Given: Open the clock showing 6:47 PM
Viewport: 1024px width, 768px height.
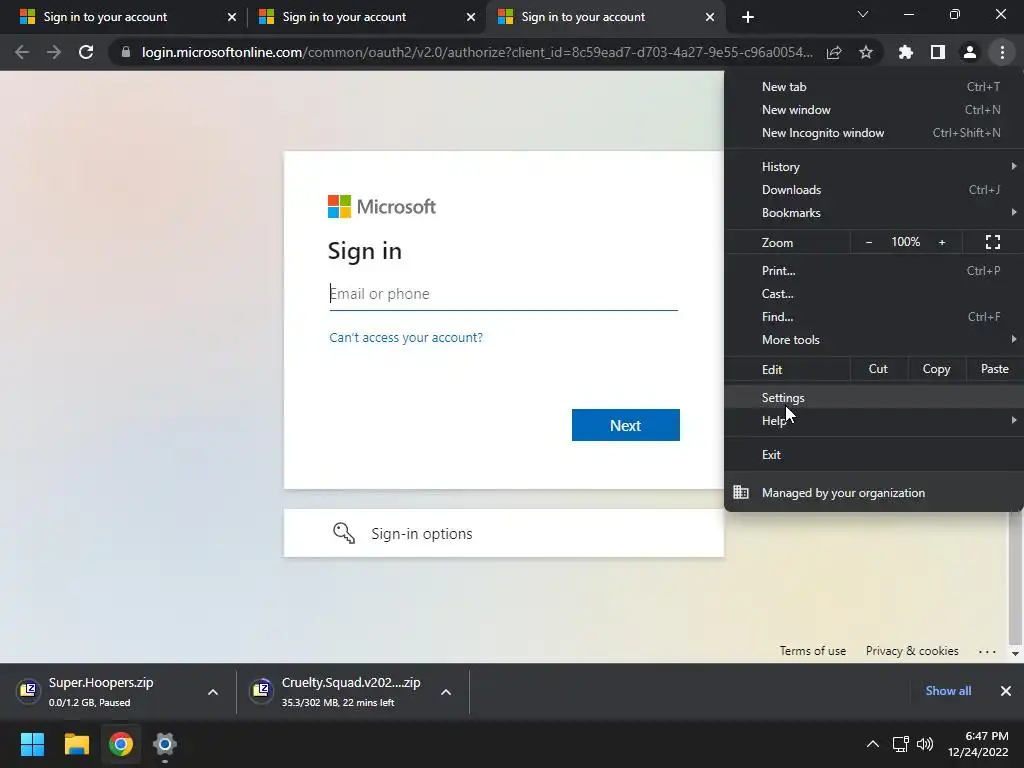Looking at the screenshot, I should coord(978,744).
